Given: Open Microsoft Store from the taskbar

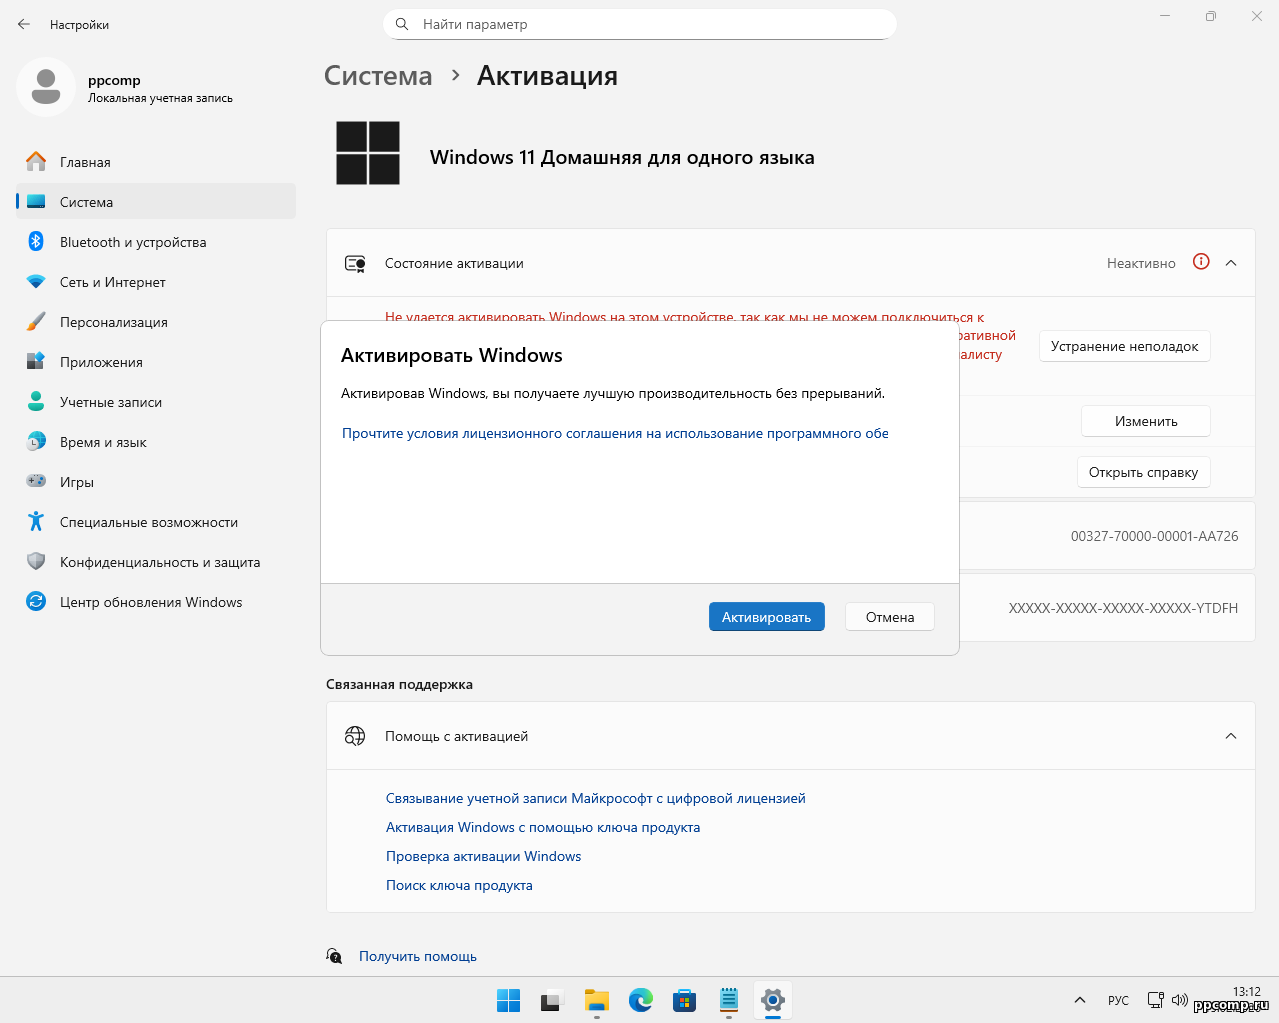Looking at the screenshot, I should coord(685,1000).
